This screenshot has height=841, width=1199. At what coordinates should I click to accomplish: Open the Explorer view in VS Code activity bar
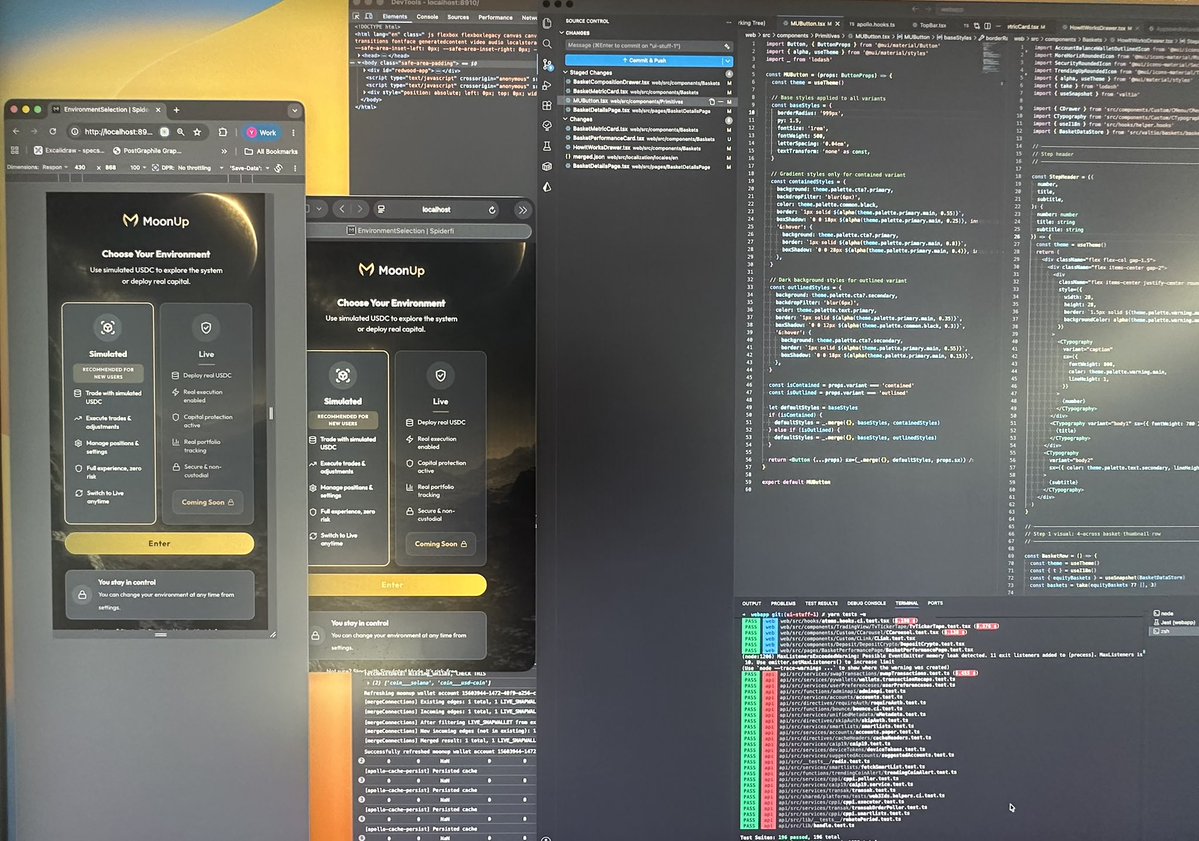click(547, 23)
